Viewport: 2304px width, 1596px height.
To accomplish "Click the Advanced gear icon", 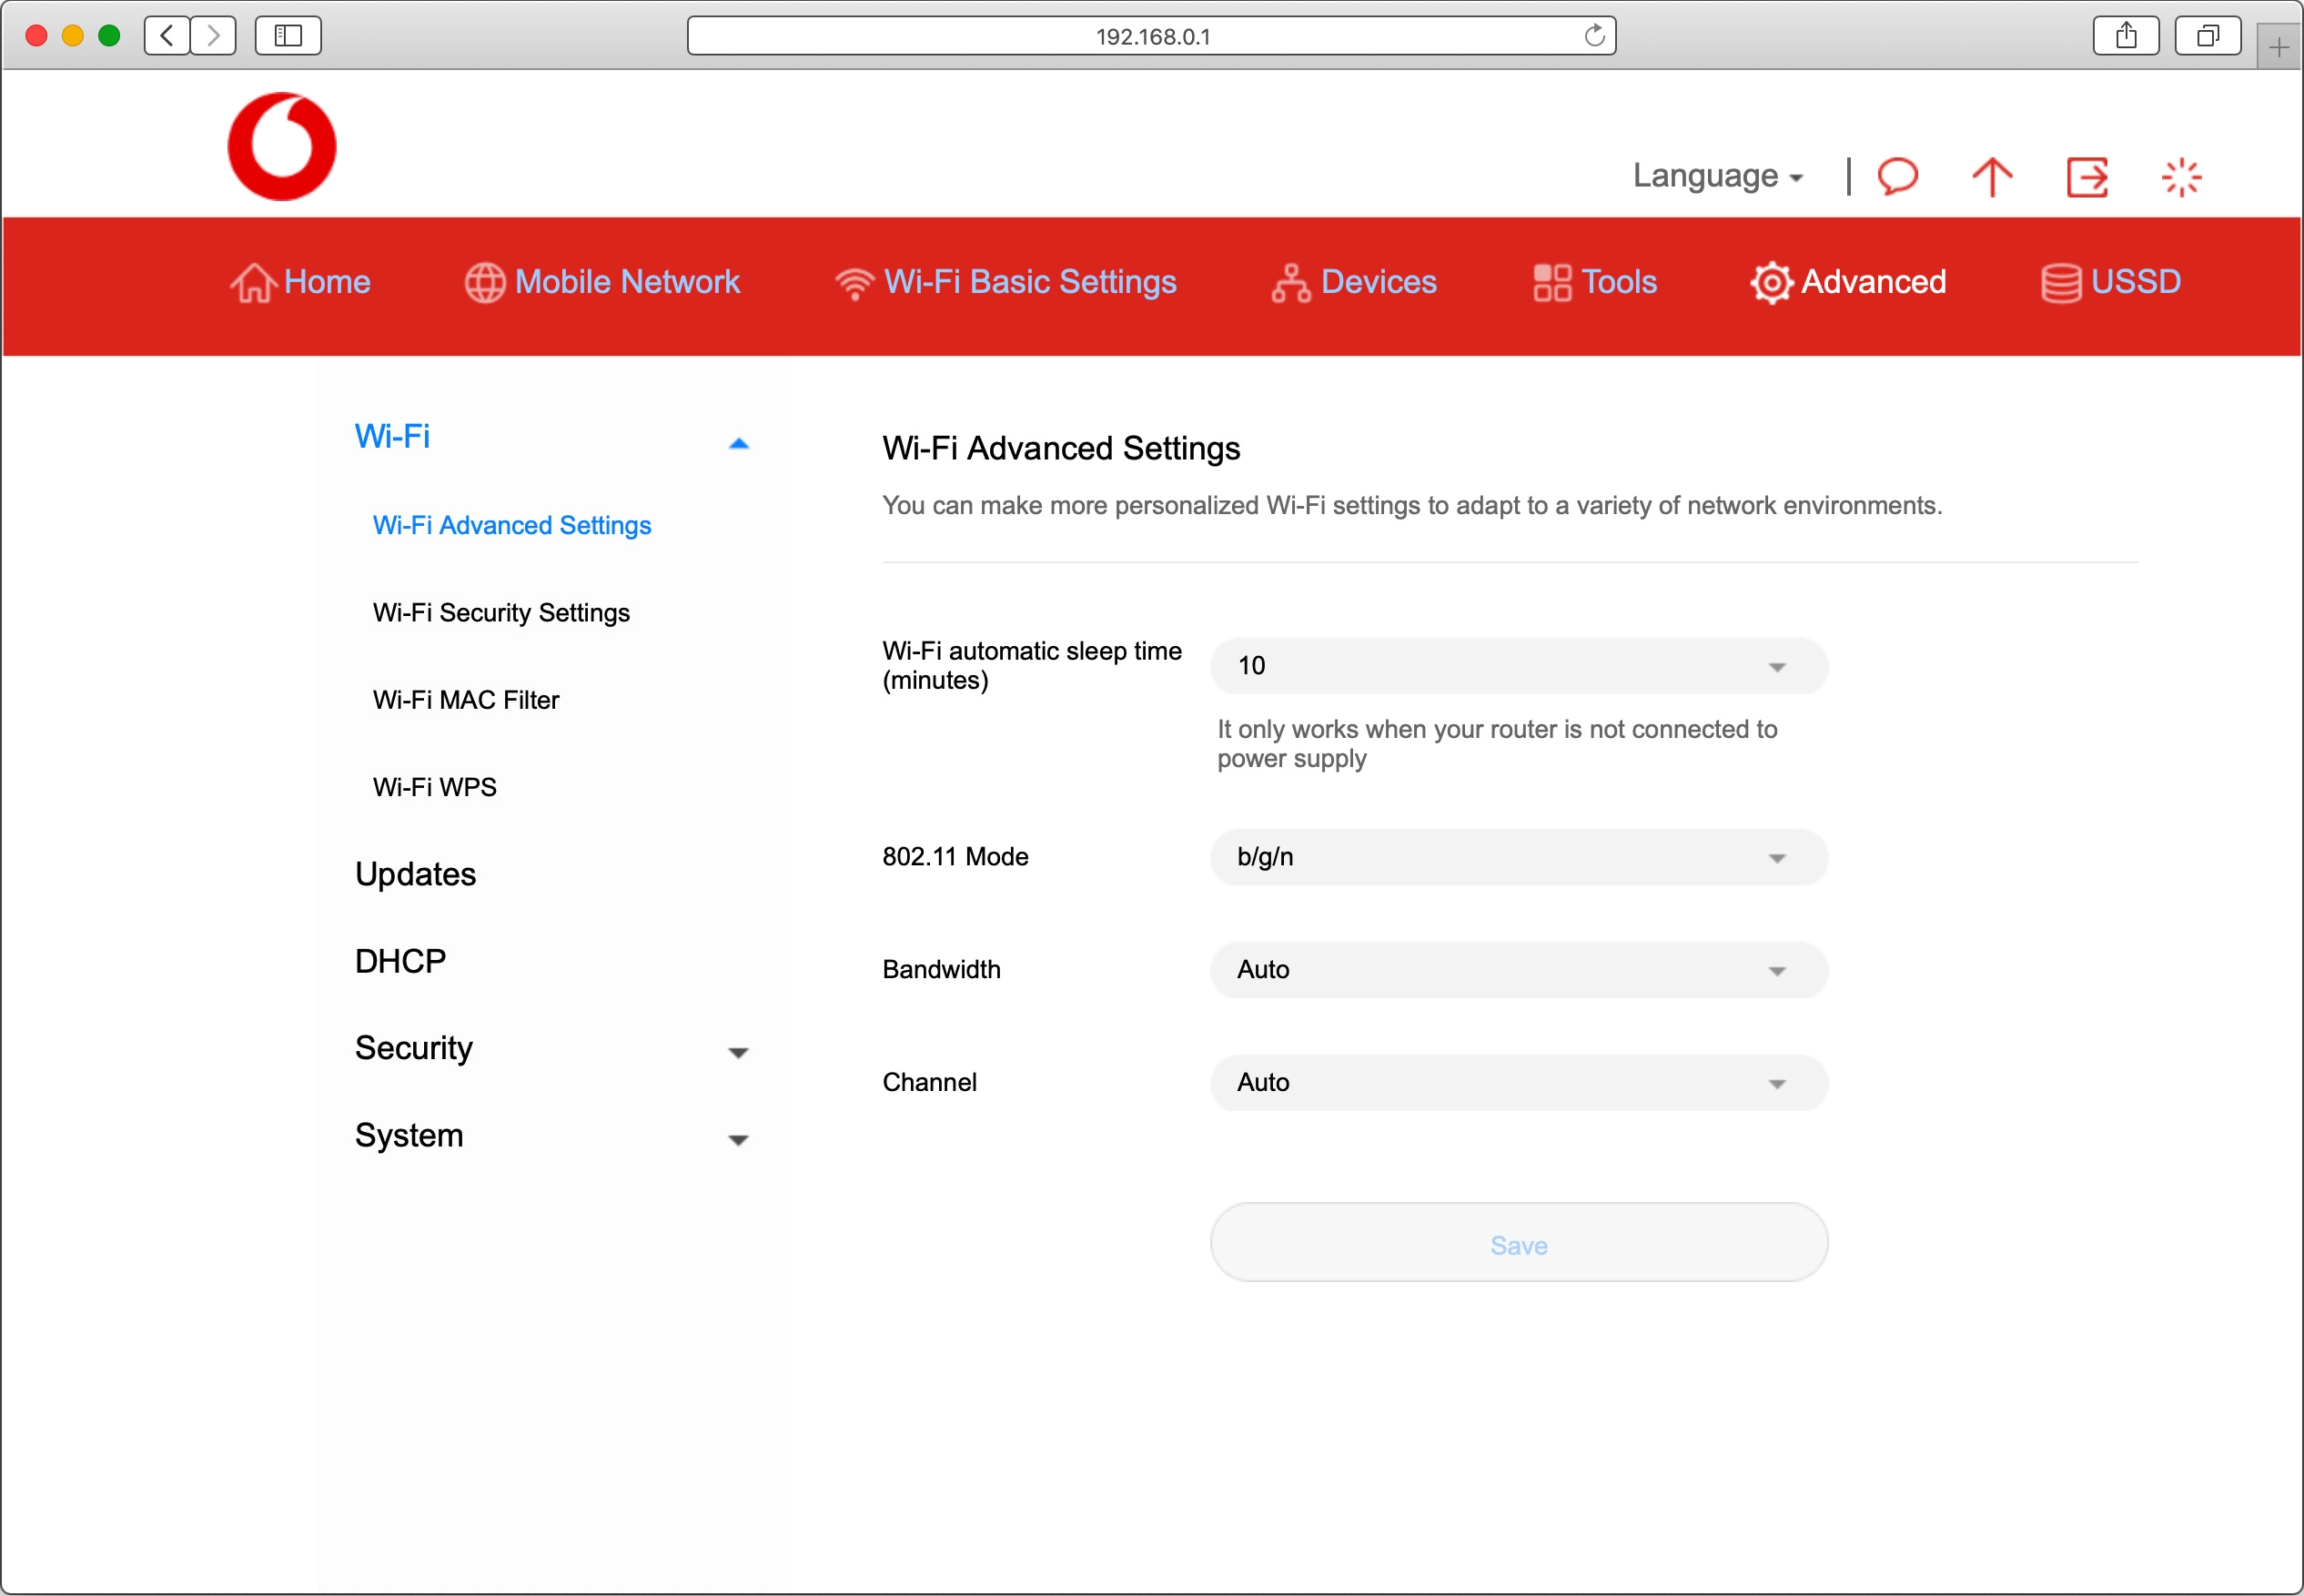I will 1770,283.
